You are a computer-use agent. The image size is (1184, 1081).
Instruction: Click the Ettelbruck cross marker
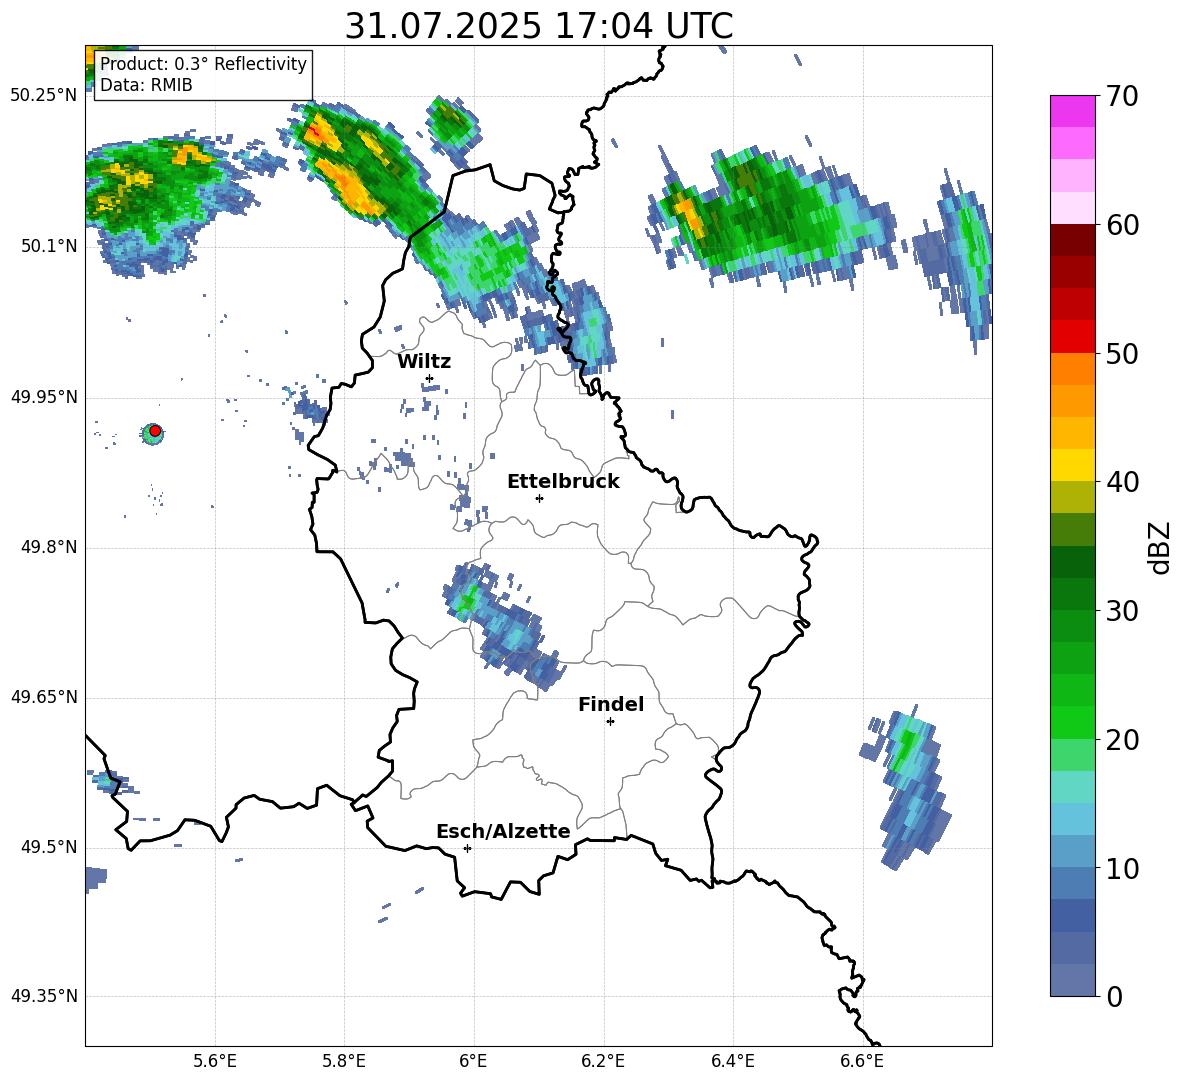pos(539,498)
